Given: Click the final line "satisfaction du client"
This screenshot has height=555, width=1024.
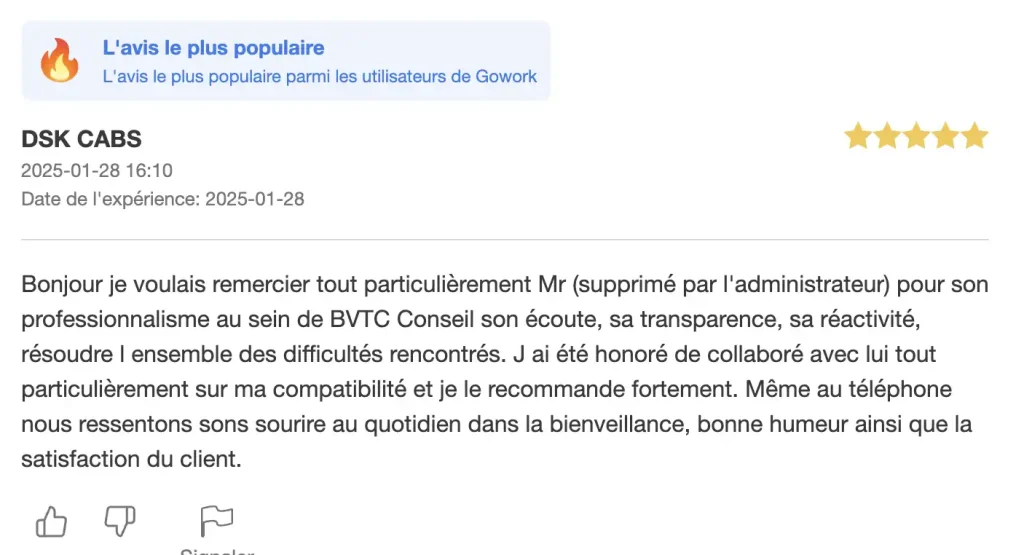Looking at the screenshot, I should tap(131, 459).
